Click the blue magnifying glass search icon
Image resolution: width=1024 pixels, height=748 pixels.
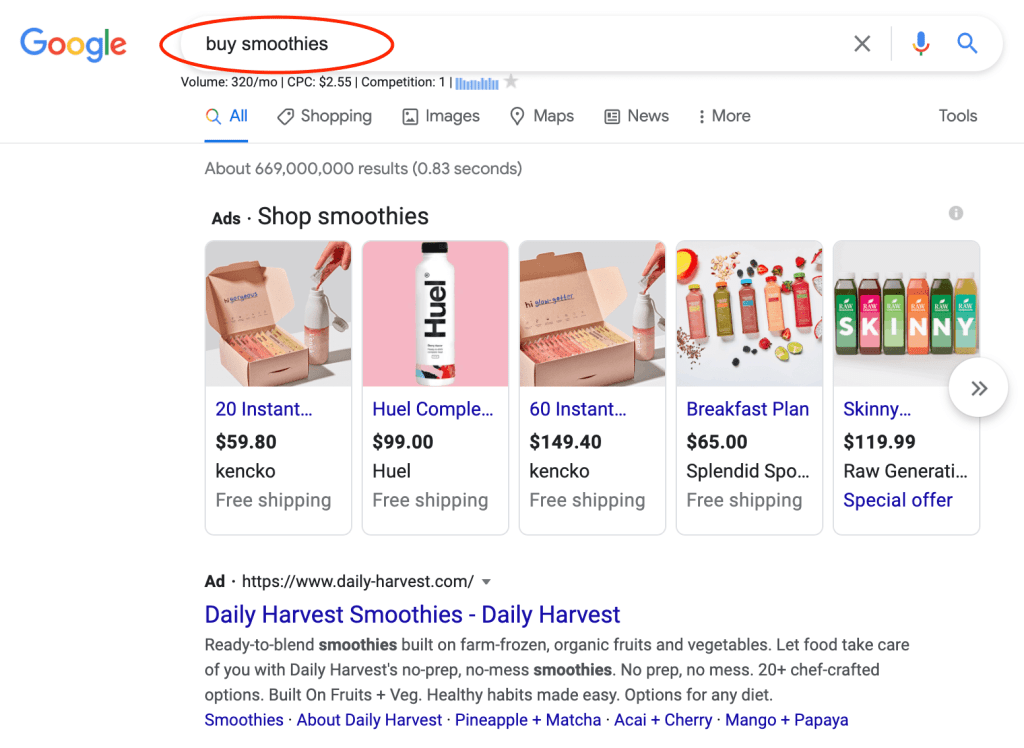[967, 43]
